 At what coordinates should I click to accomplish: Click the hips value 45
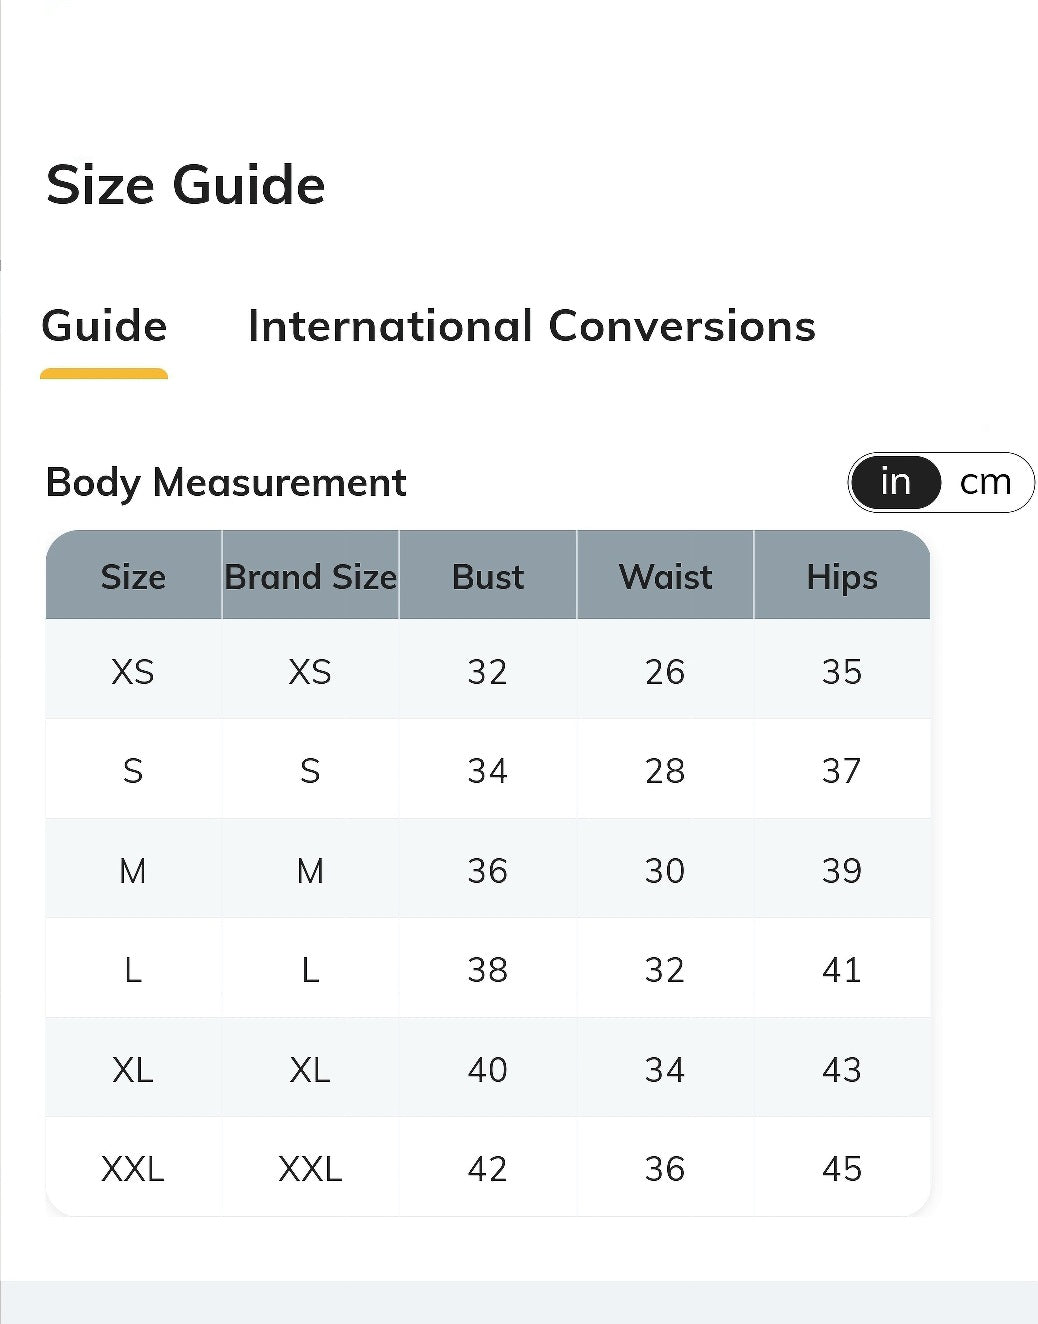(x=842, y=1168)
